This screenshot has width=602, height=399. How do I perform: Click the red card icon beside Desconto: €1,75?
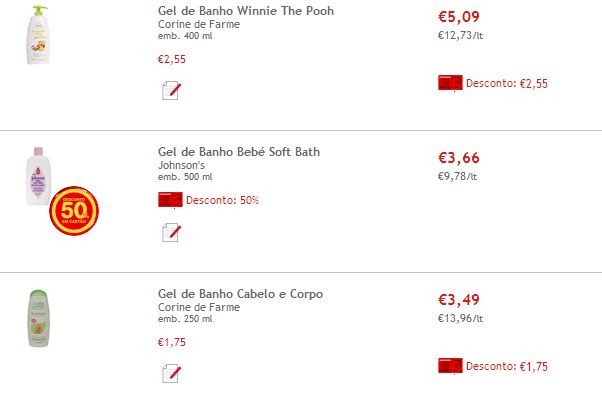(450, 366)
